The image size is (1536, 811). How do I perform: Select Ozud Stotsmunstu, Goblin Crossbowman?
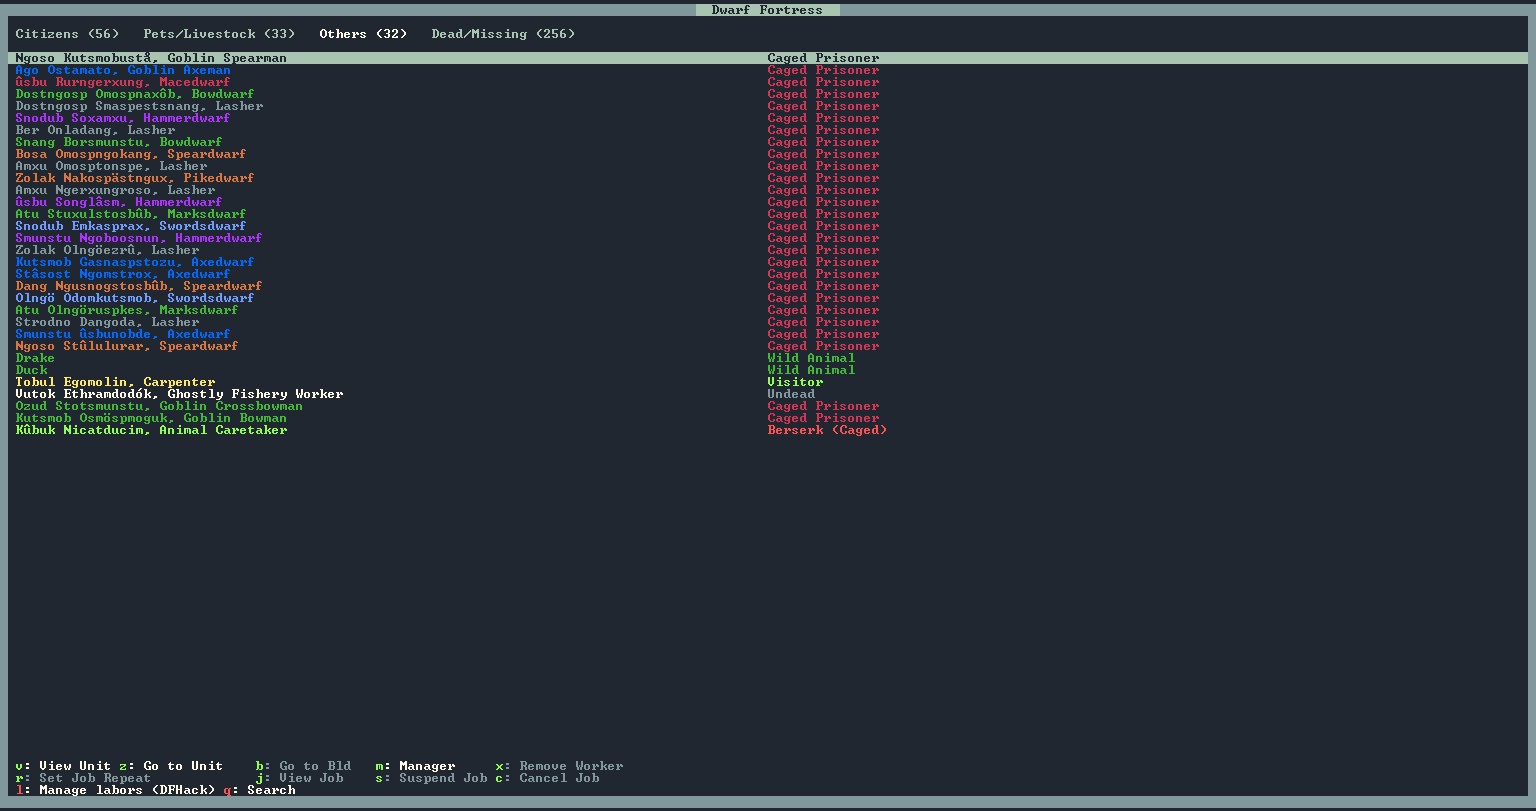[x=159, y=406]
